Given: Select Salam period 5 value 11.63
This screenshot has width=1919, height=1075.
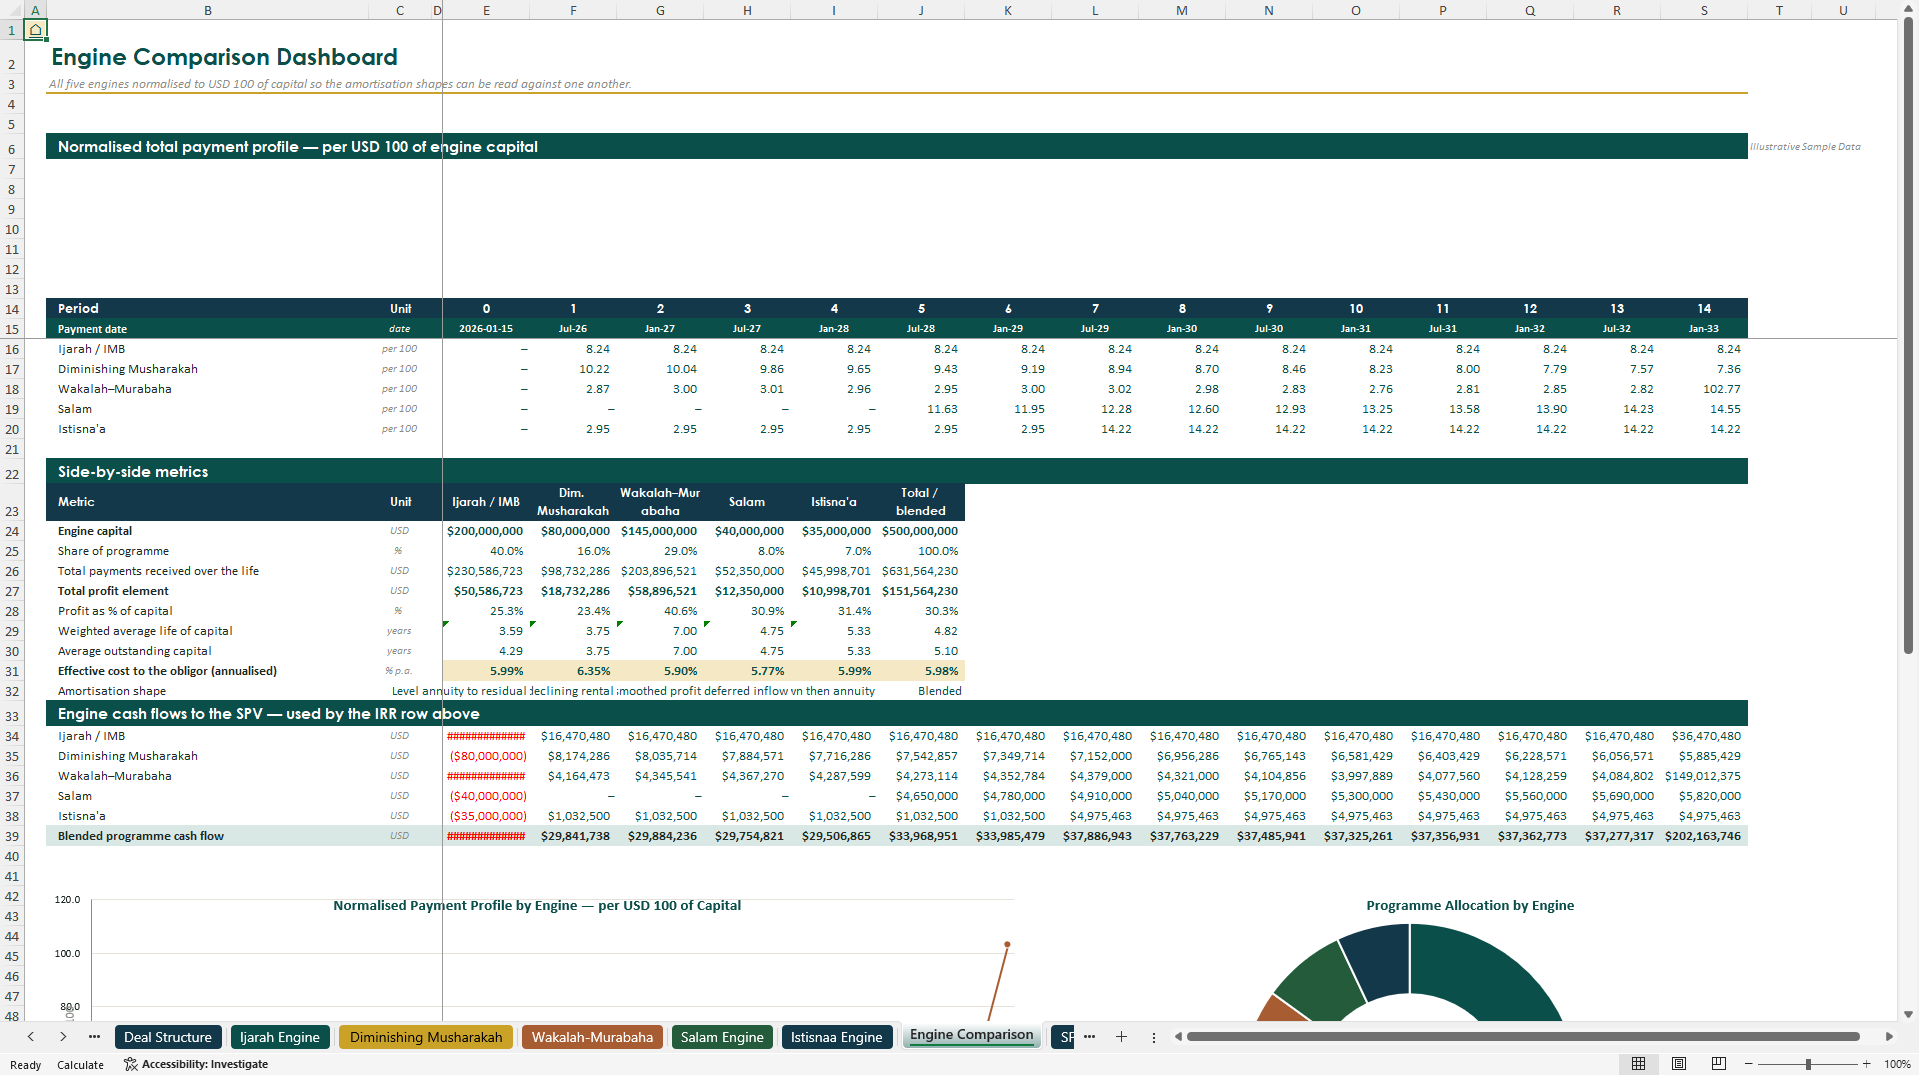Looking at the screenshot, I should [921, 409].
